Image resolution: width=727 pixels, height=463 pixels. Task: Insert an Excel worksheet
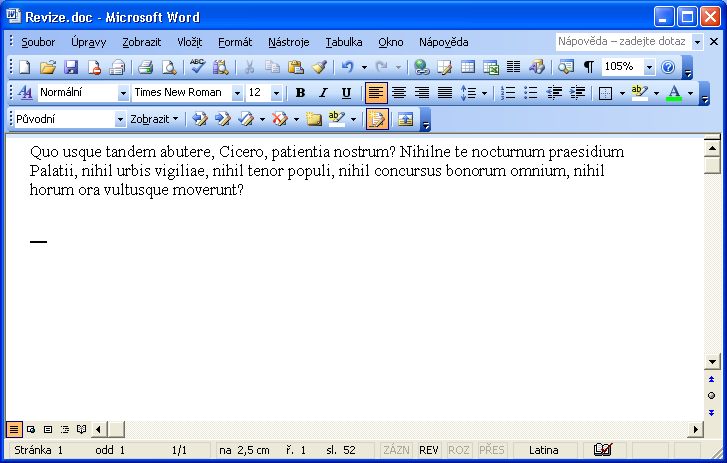coord(491,68)
